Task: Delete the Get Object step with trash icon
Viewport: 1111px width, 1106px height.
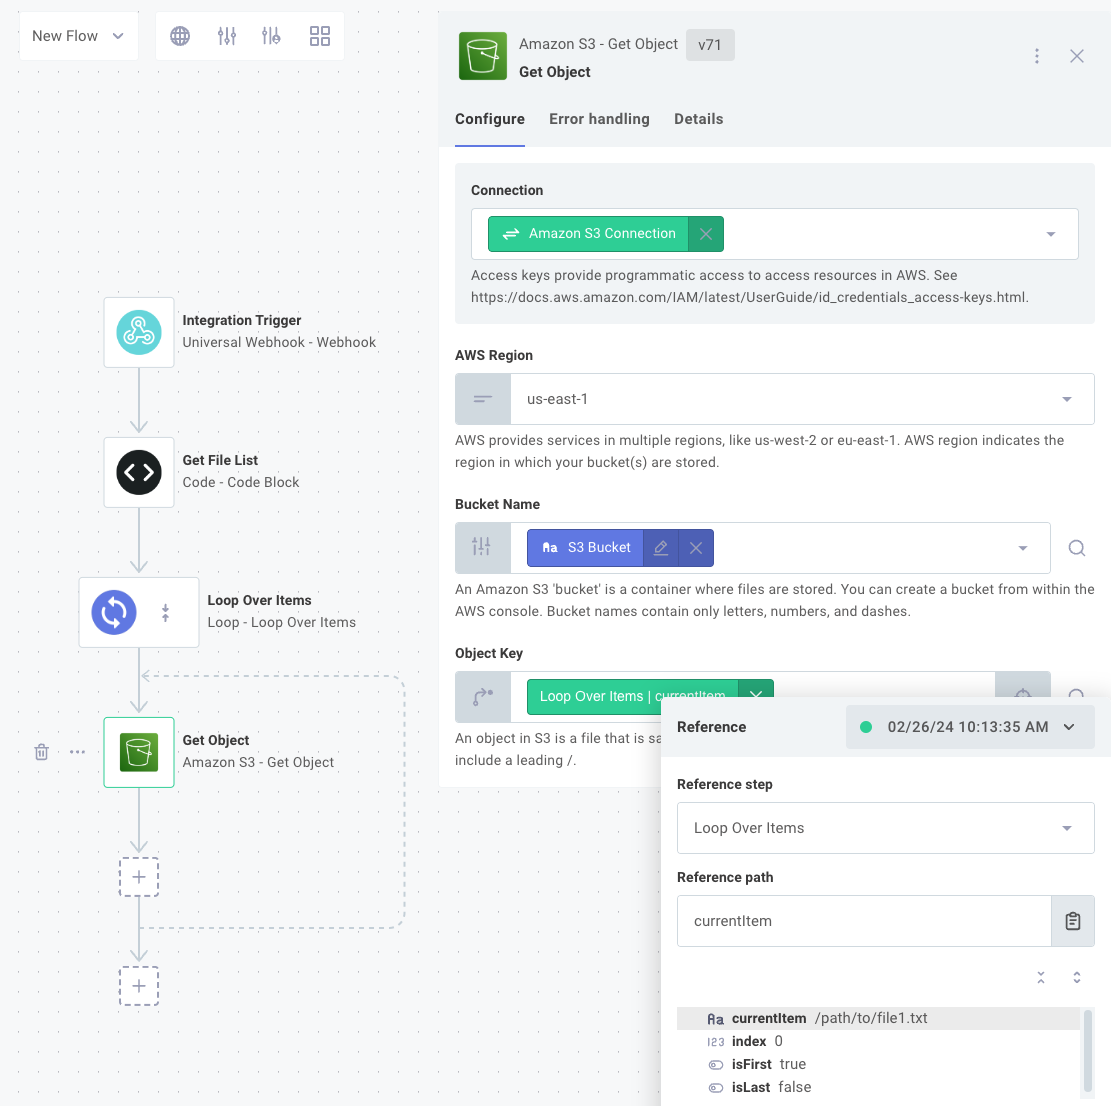Action: click(x=42, y=752)
